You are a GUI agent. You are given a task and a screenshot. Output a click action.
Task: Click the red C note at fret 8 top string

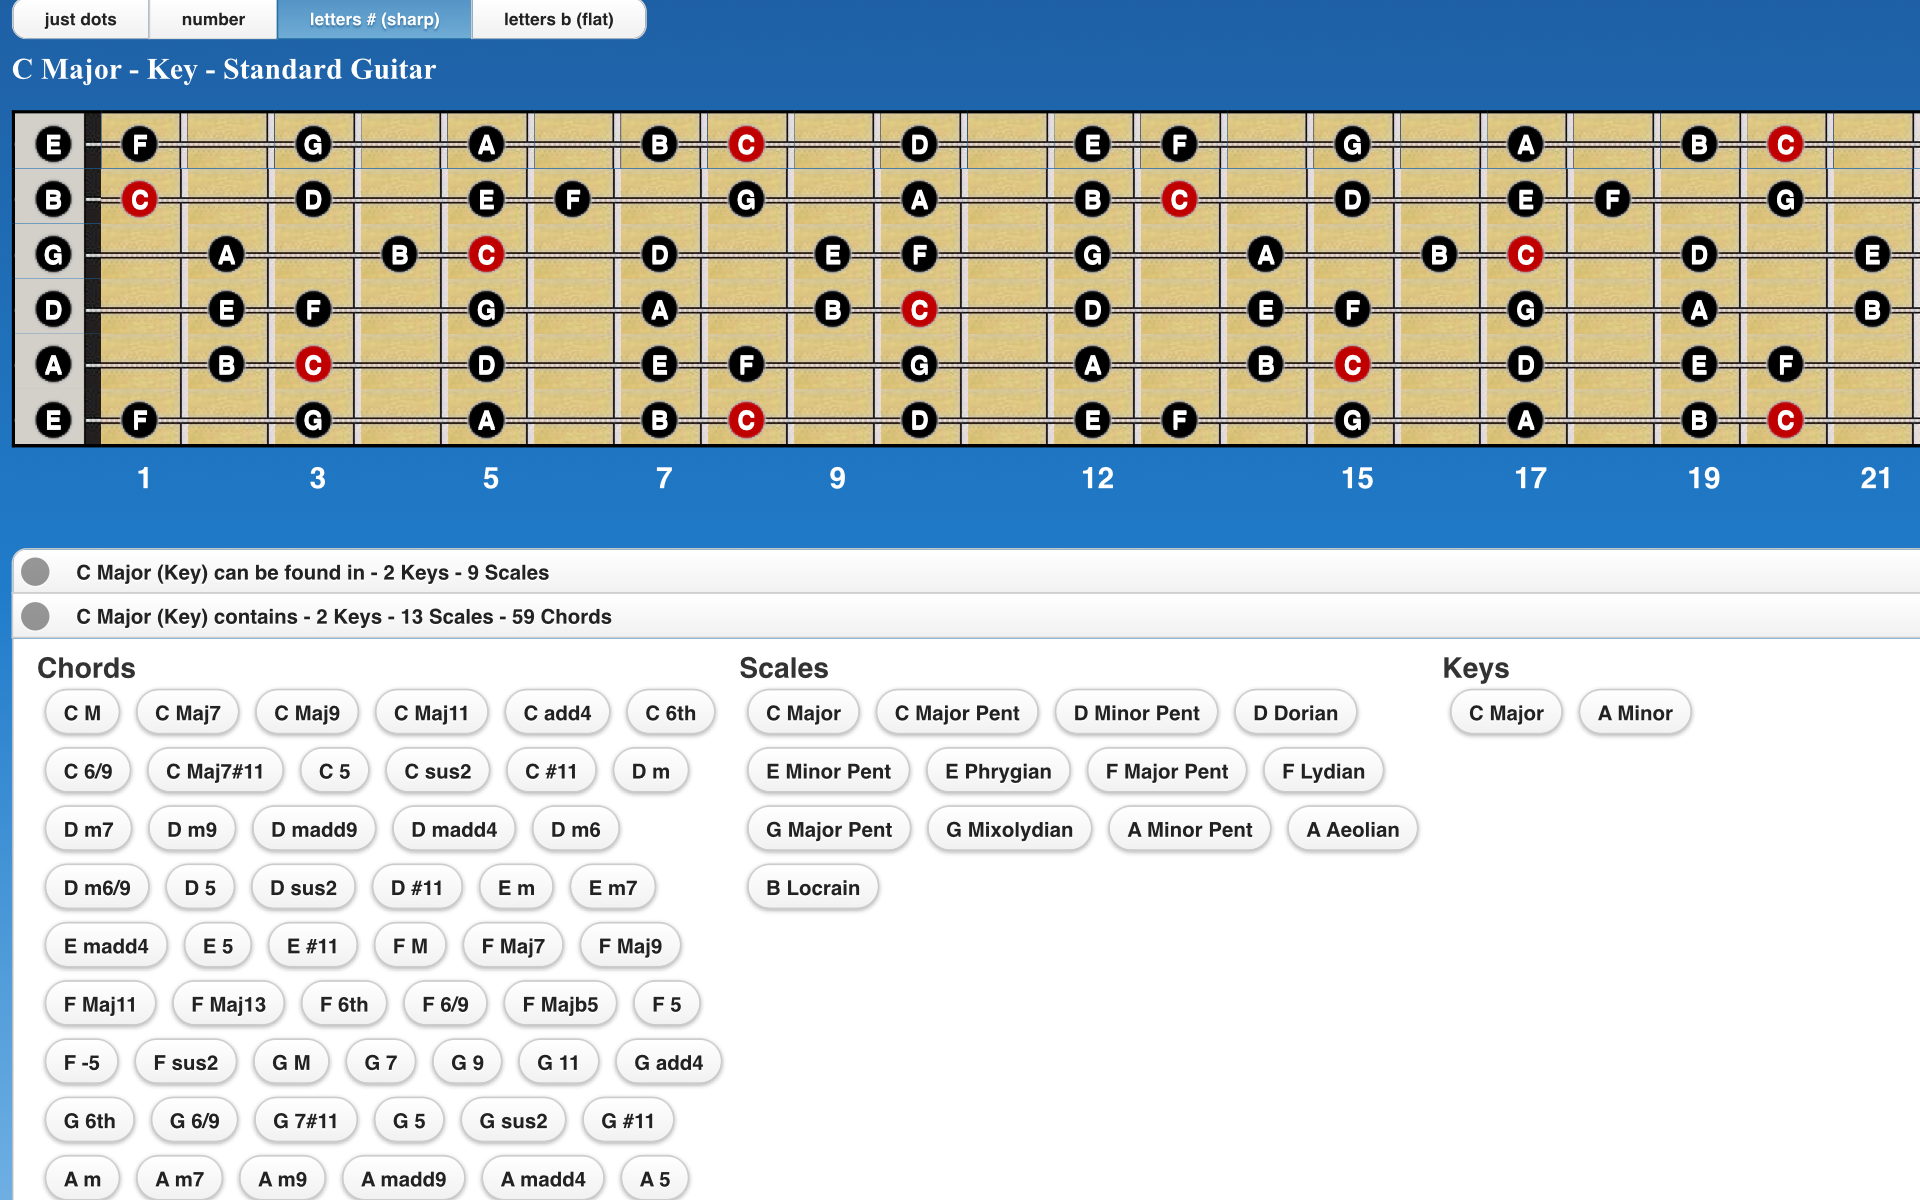click(746, 144)
